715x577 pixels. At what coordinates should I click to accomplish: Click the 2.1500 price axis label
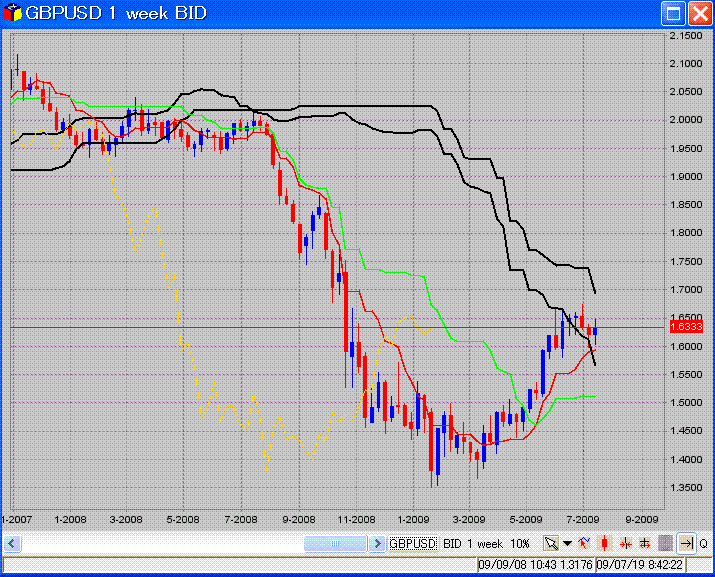(x=686, y=36)
